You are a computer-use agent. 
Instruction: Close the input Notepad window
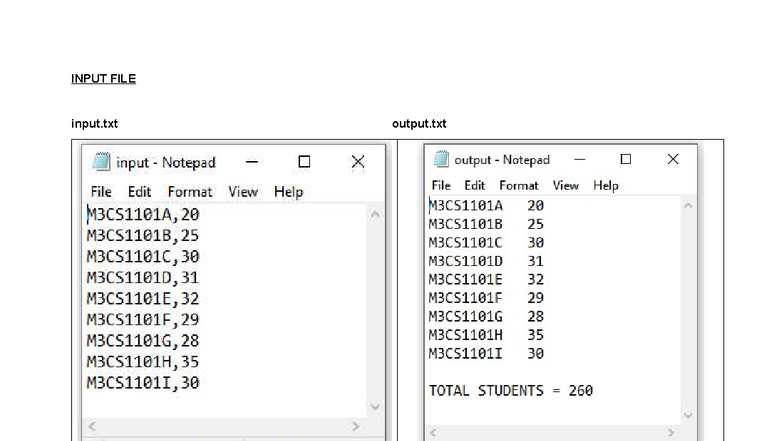357,162
